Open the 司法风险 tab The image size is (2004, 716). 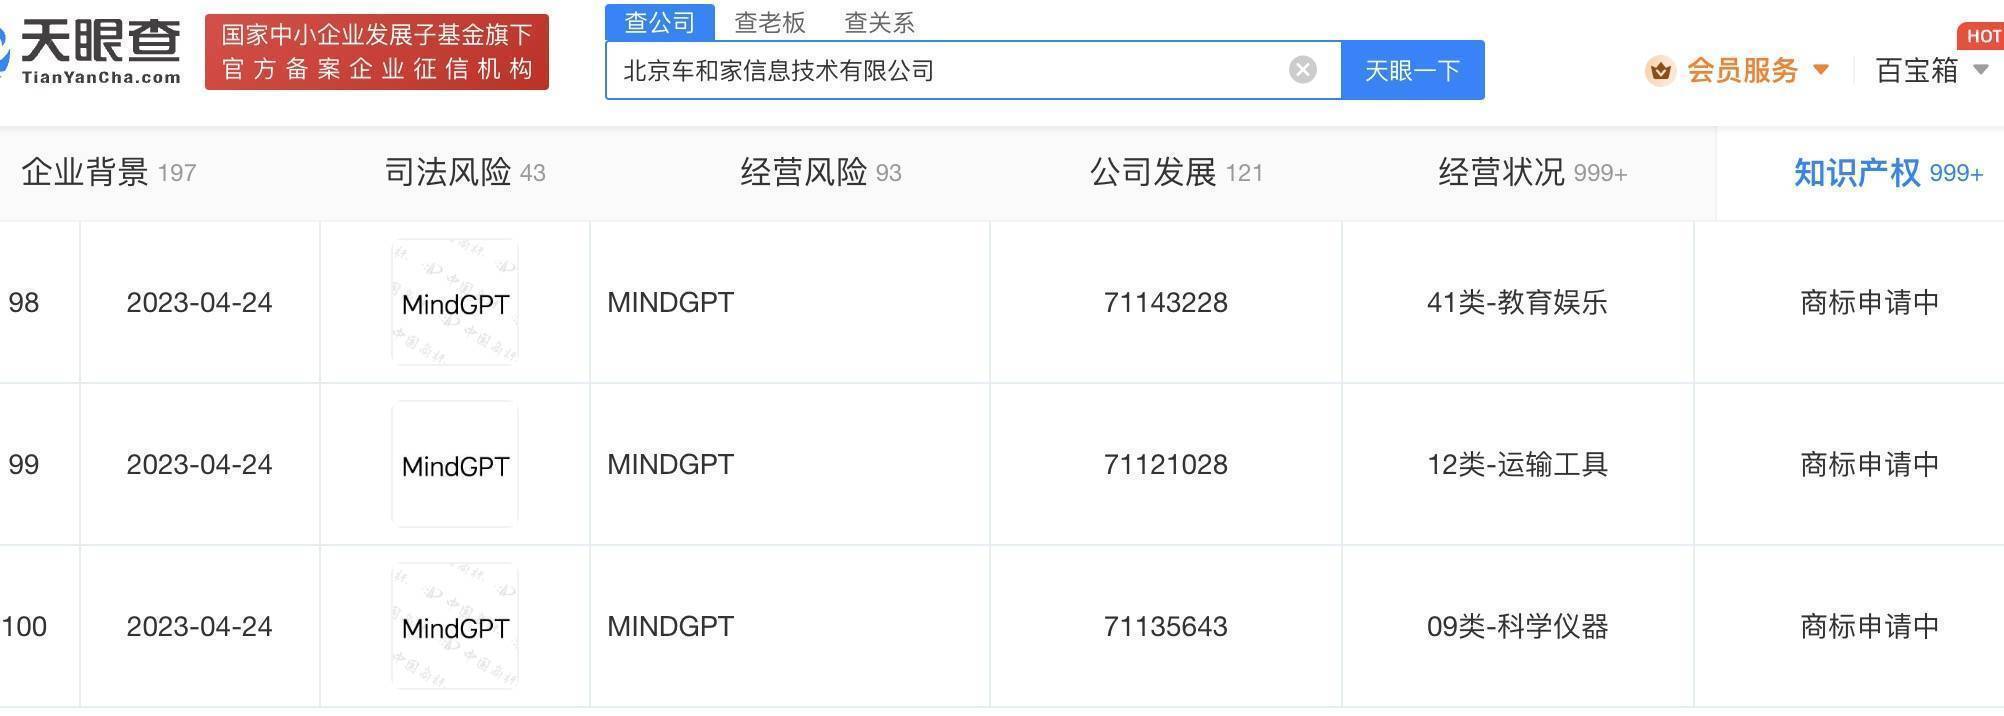pos(465,173)
